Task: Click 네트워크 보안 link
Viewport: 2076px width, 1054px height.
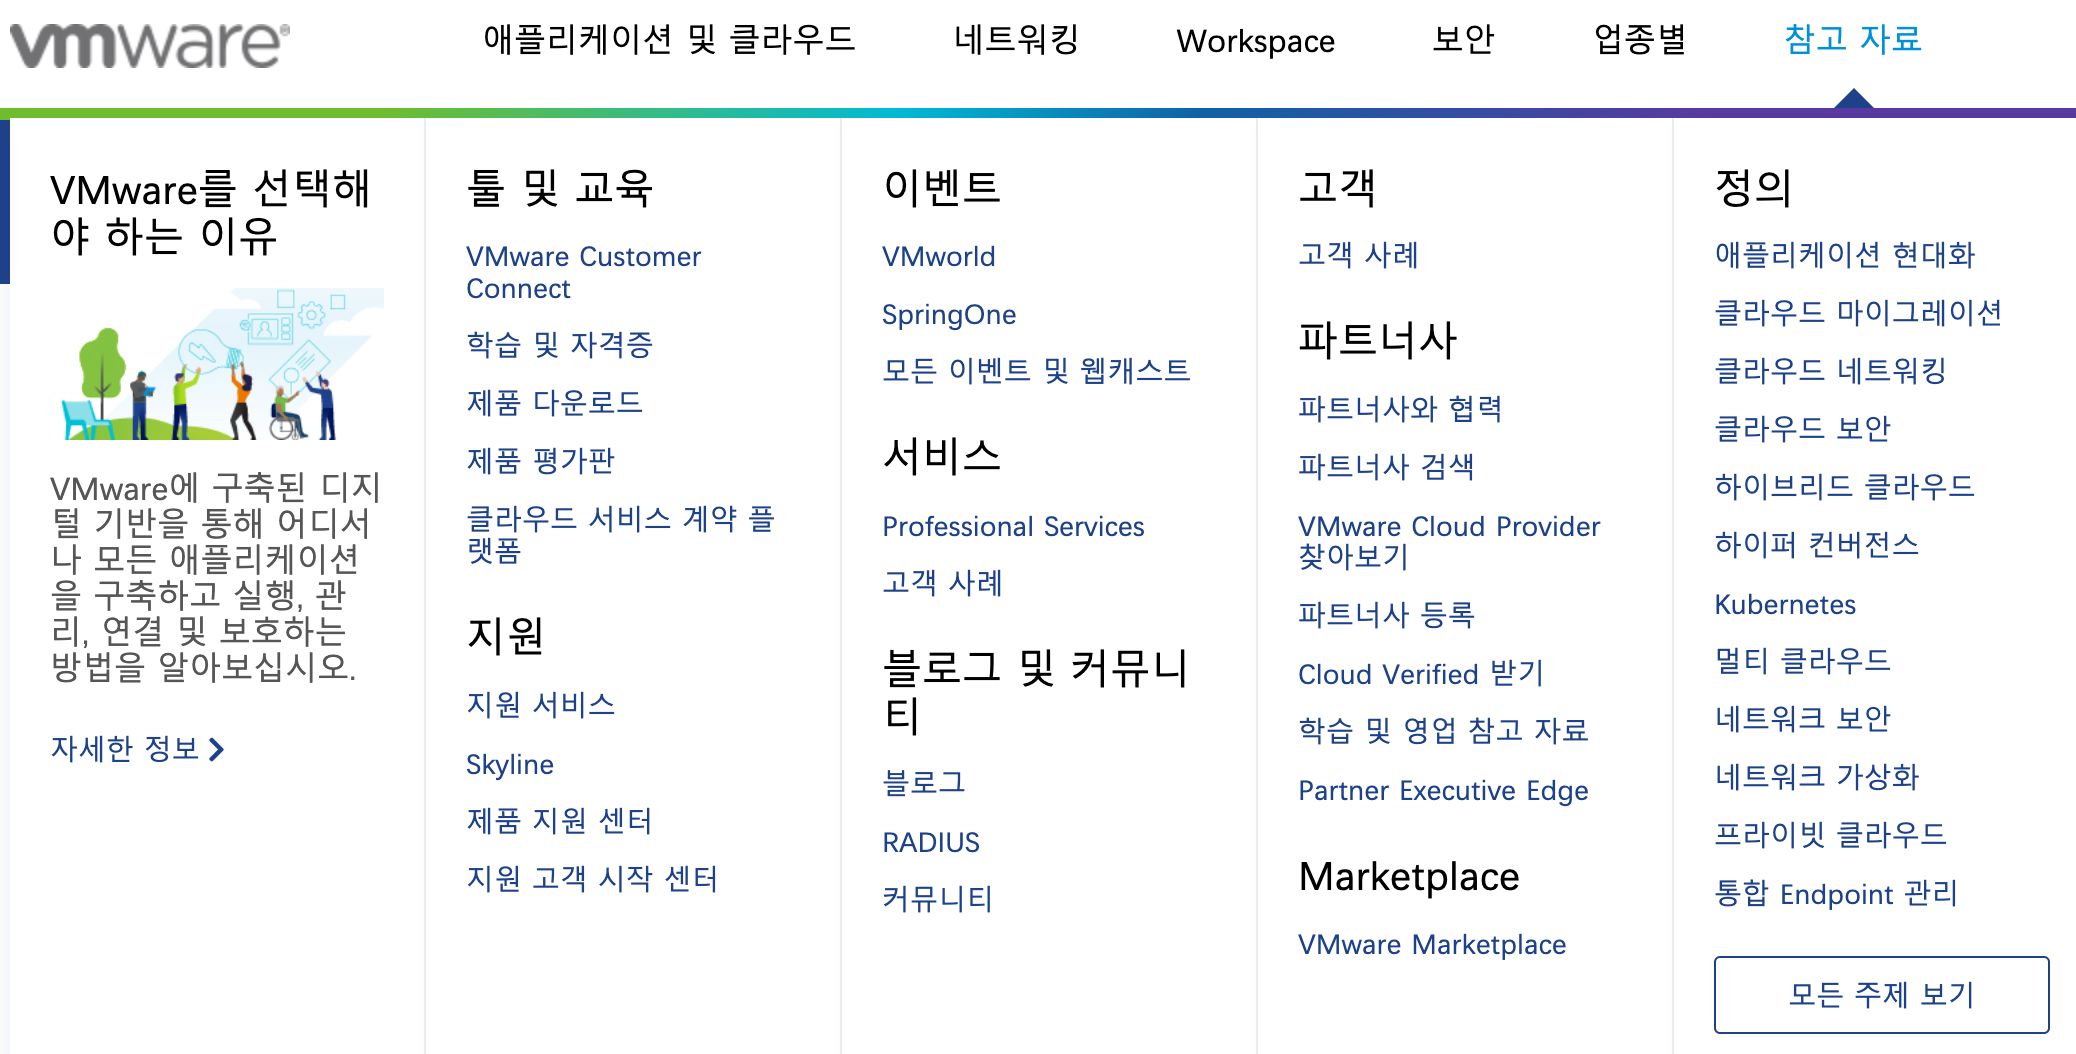Action: pyautogui.click(x=1802, y=719)
